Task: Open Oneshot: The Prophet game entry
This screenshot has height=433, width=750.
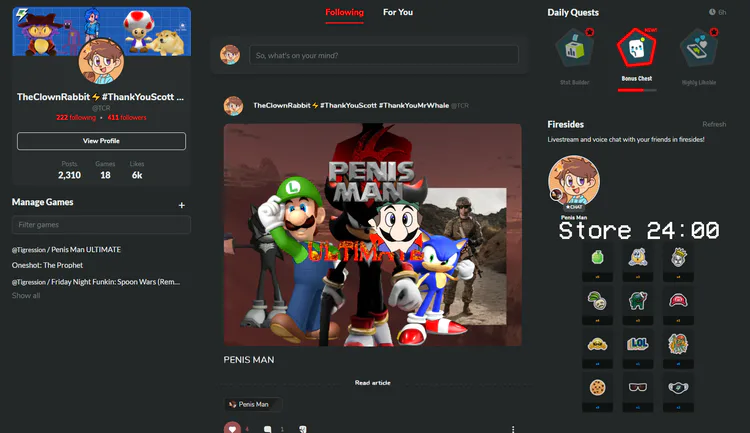Action: 47,265
